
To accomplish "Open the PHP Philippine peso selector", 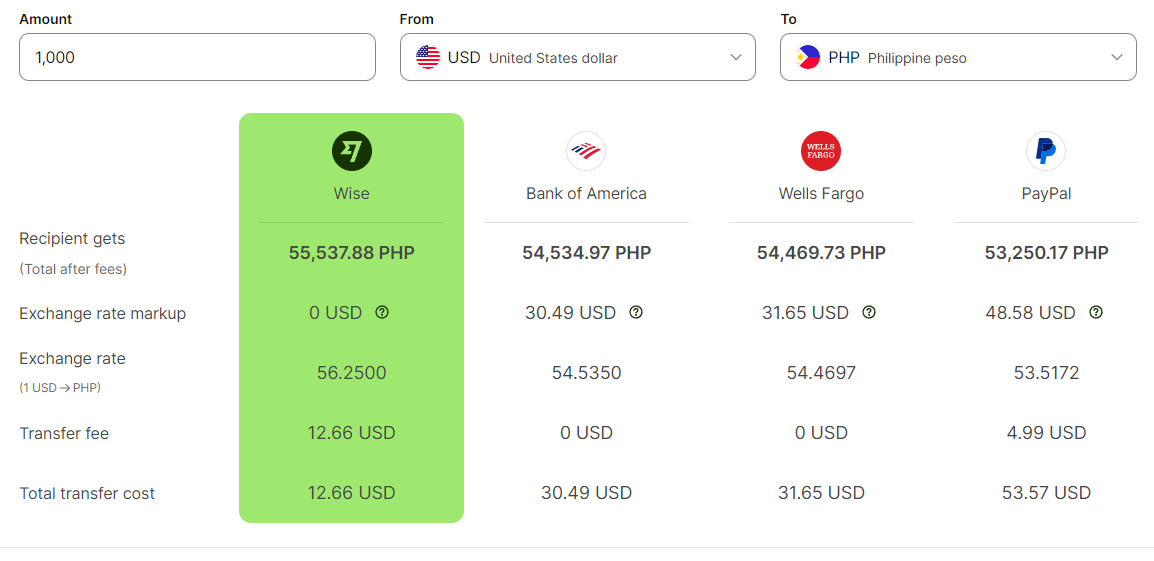I will (958, 57).
